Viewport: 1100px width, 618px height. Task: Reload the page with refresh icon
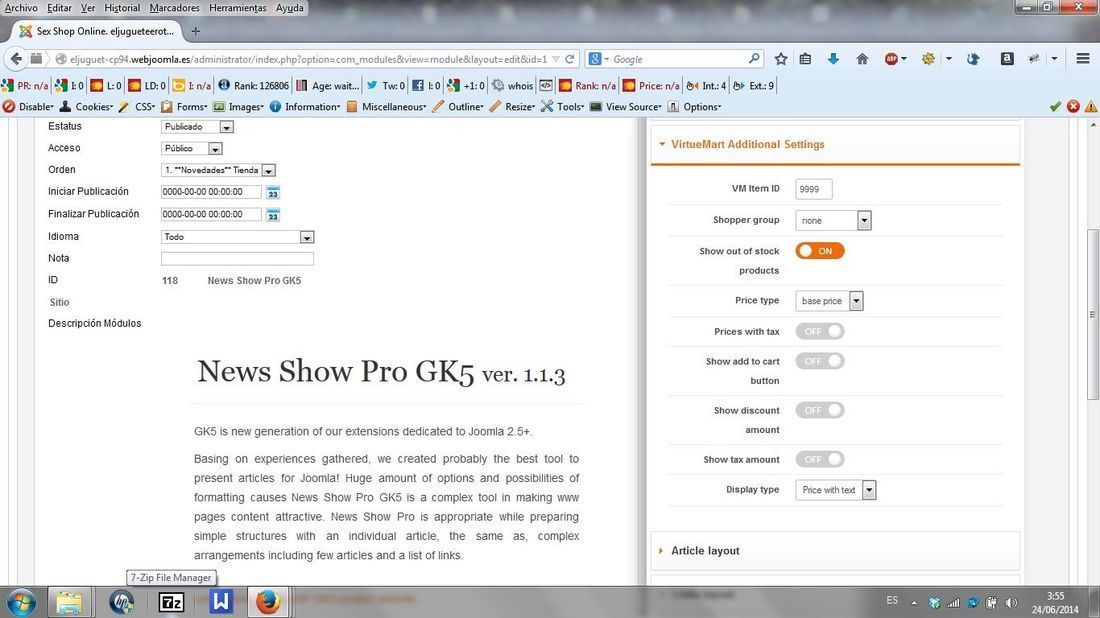570,59
